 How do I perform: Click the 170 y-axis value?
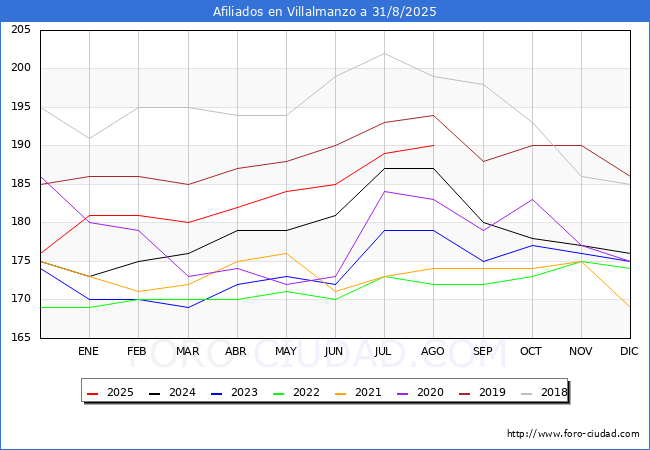(21, 299)
